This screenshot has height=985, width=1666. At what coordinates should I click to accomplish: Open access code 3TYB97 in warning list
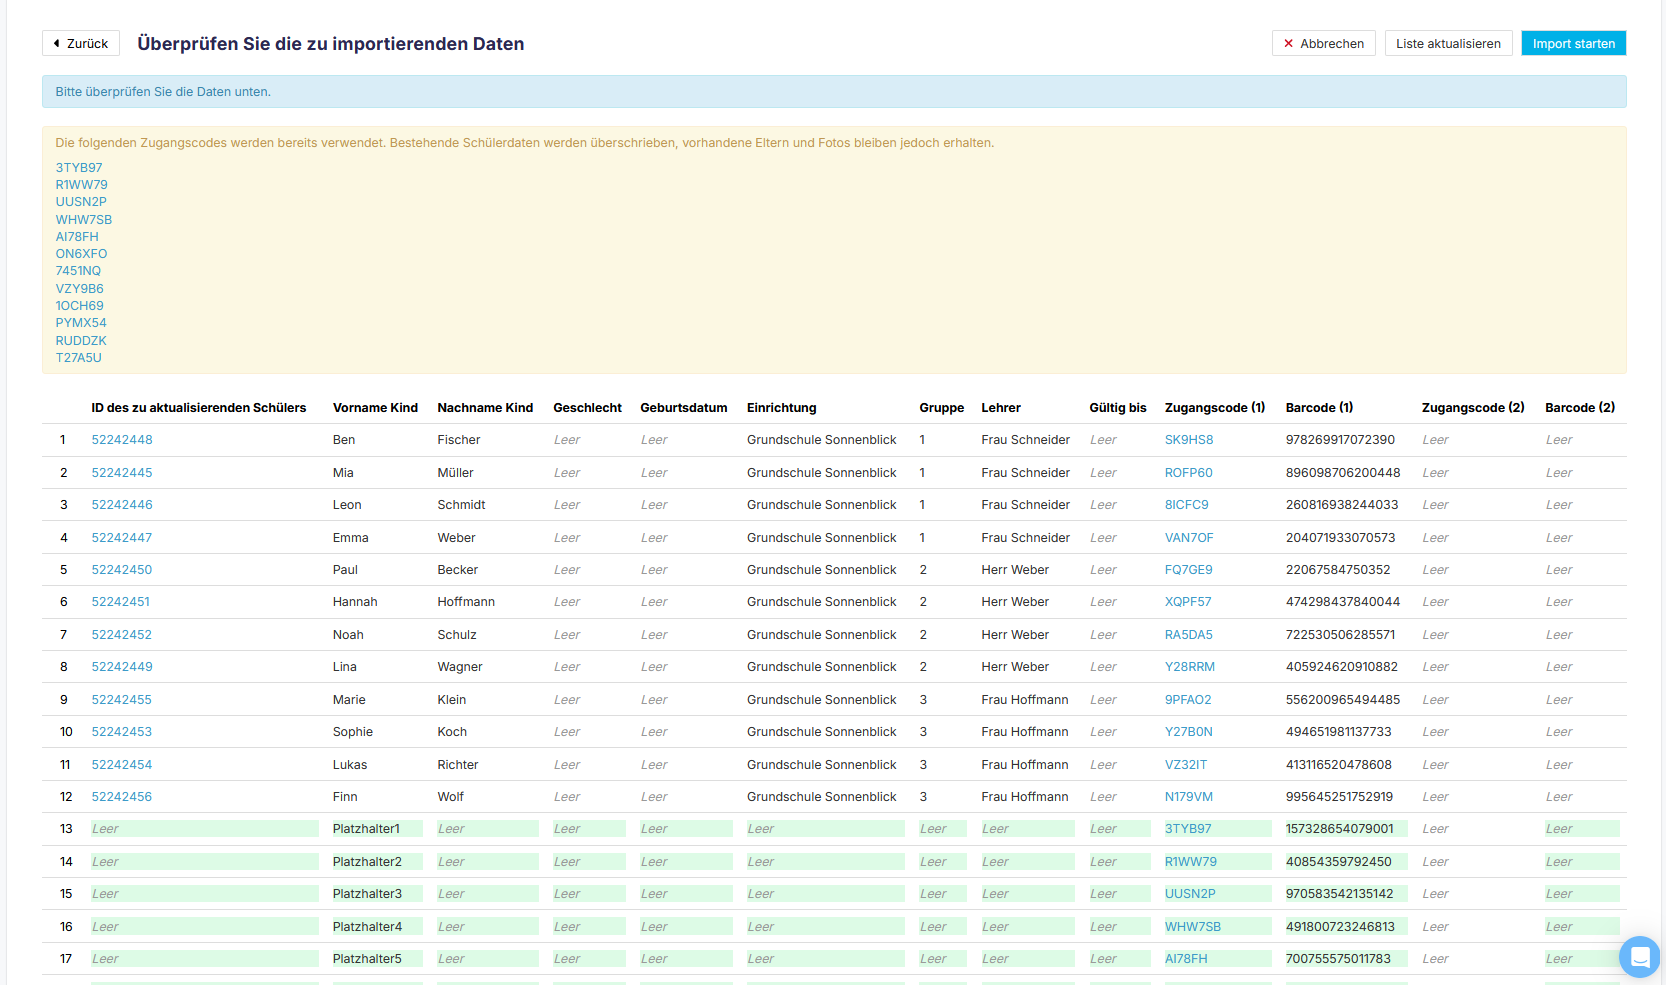79,168
